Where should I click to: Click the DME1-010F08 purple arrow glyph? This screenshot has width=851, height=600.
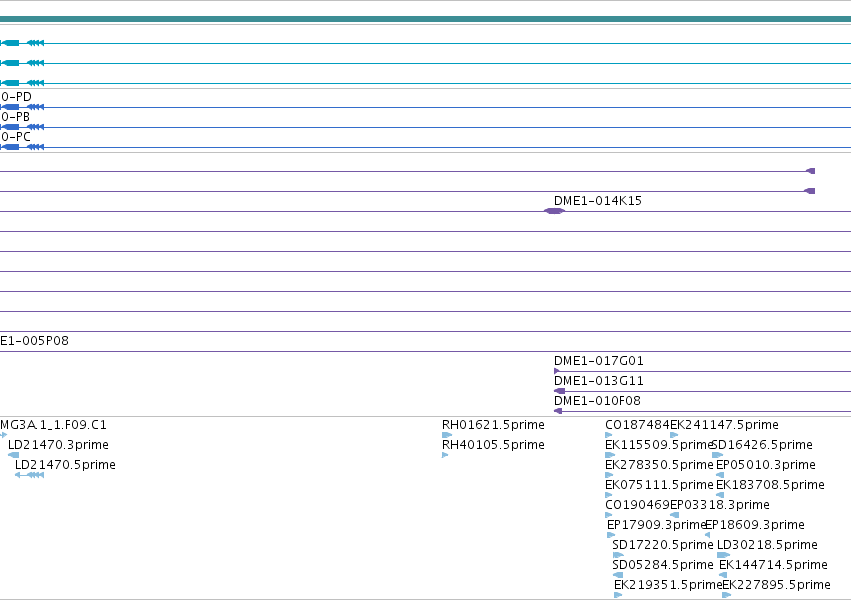pos(557,411)
